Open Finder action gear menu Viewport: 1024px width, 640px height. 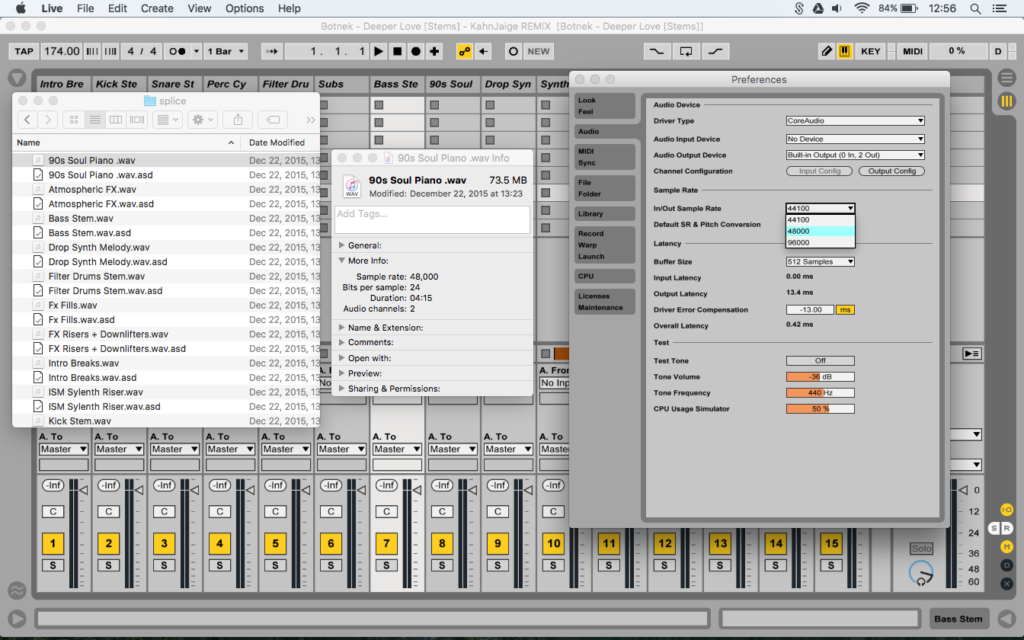pos(202,119)
